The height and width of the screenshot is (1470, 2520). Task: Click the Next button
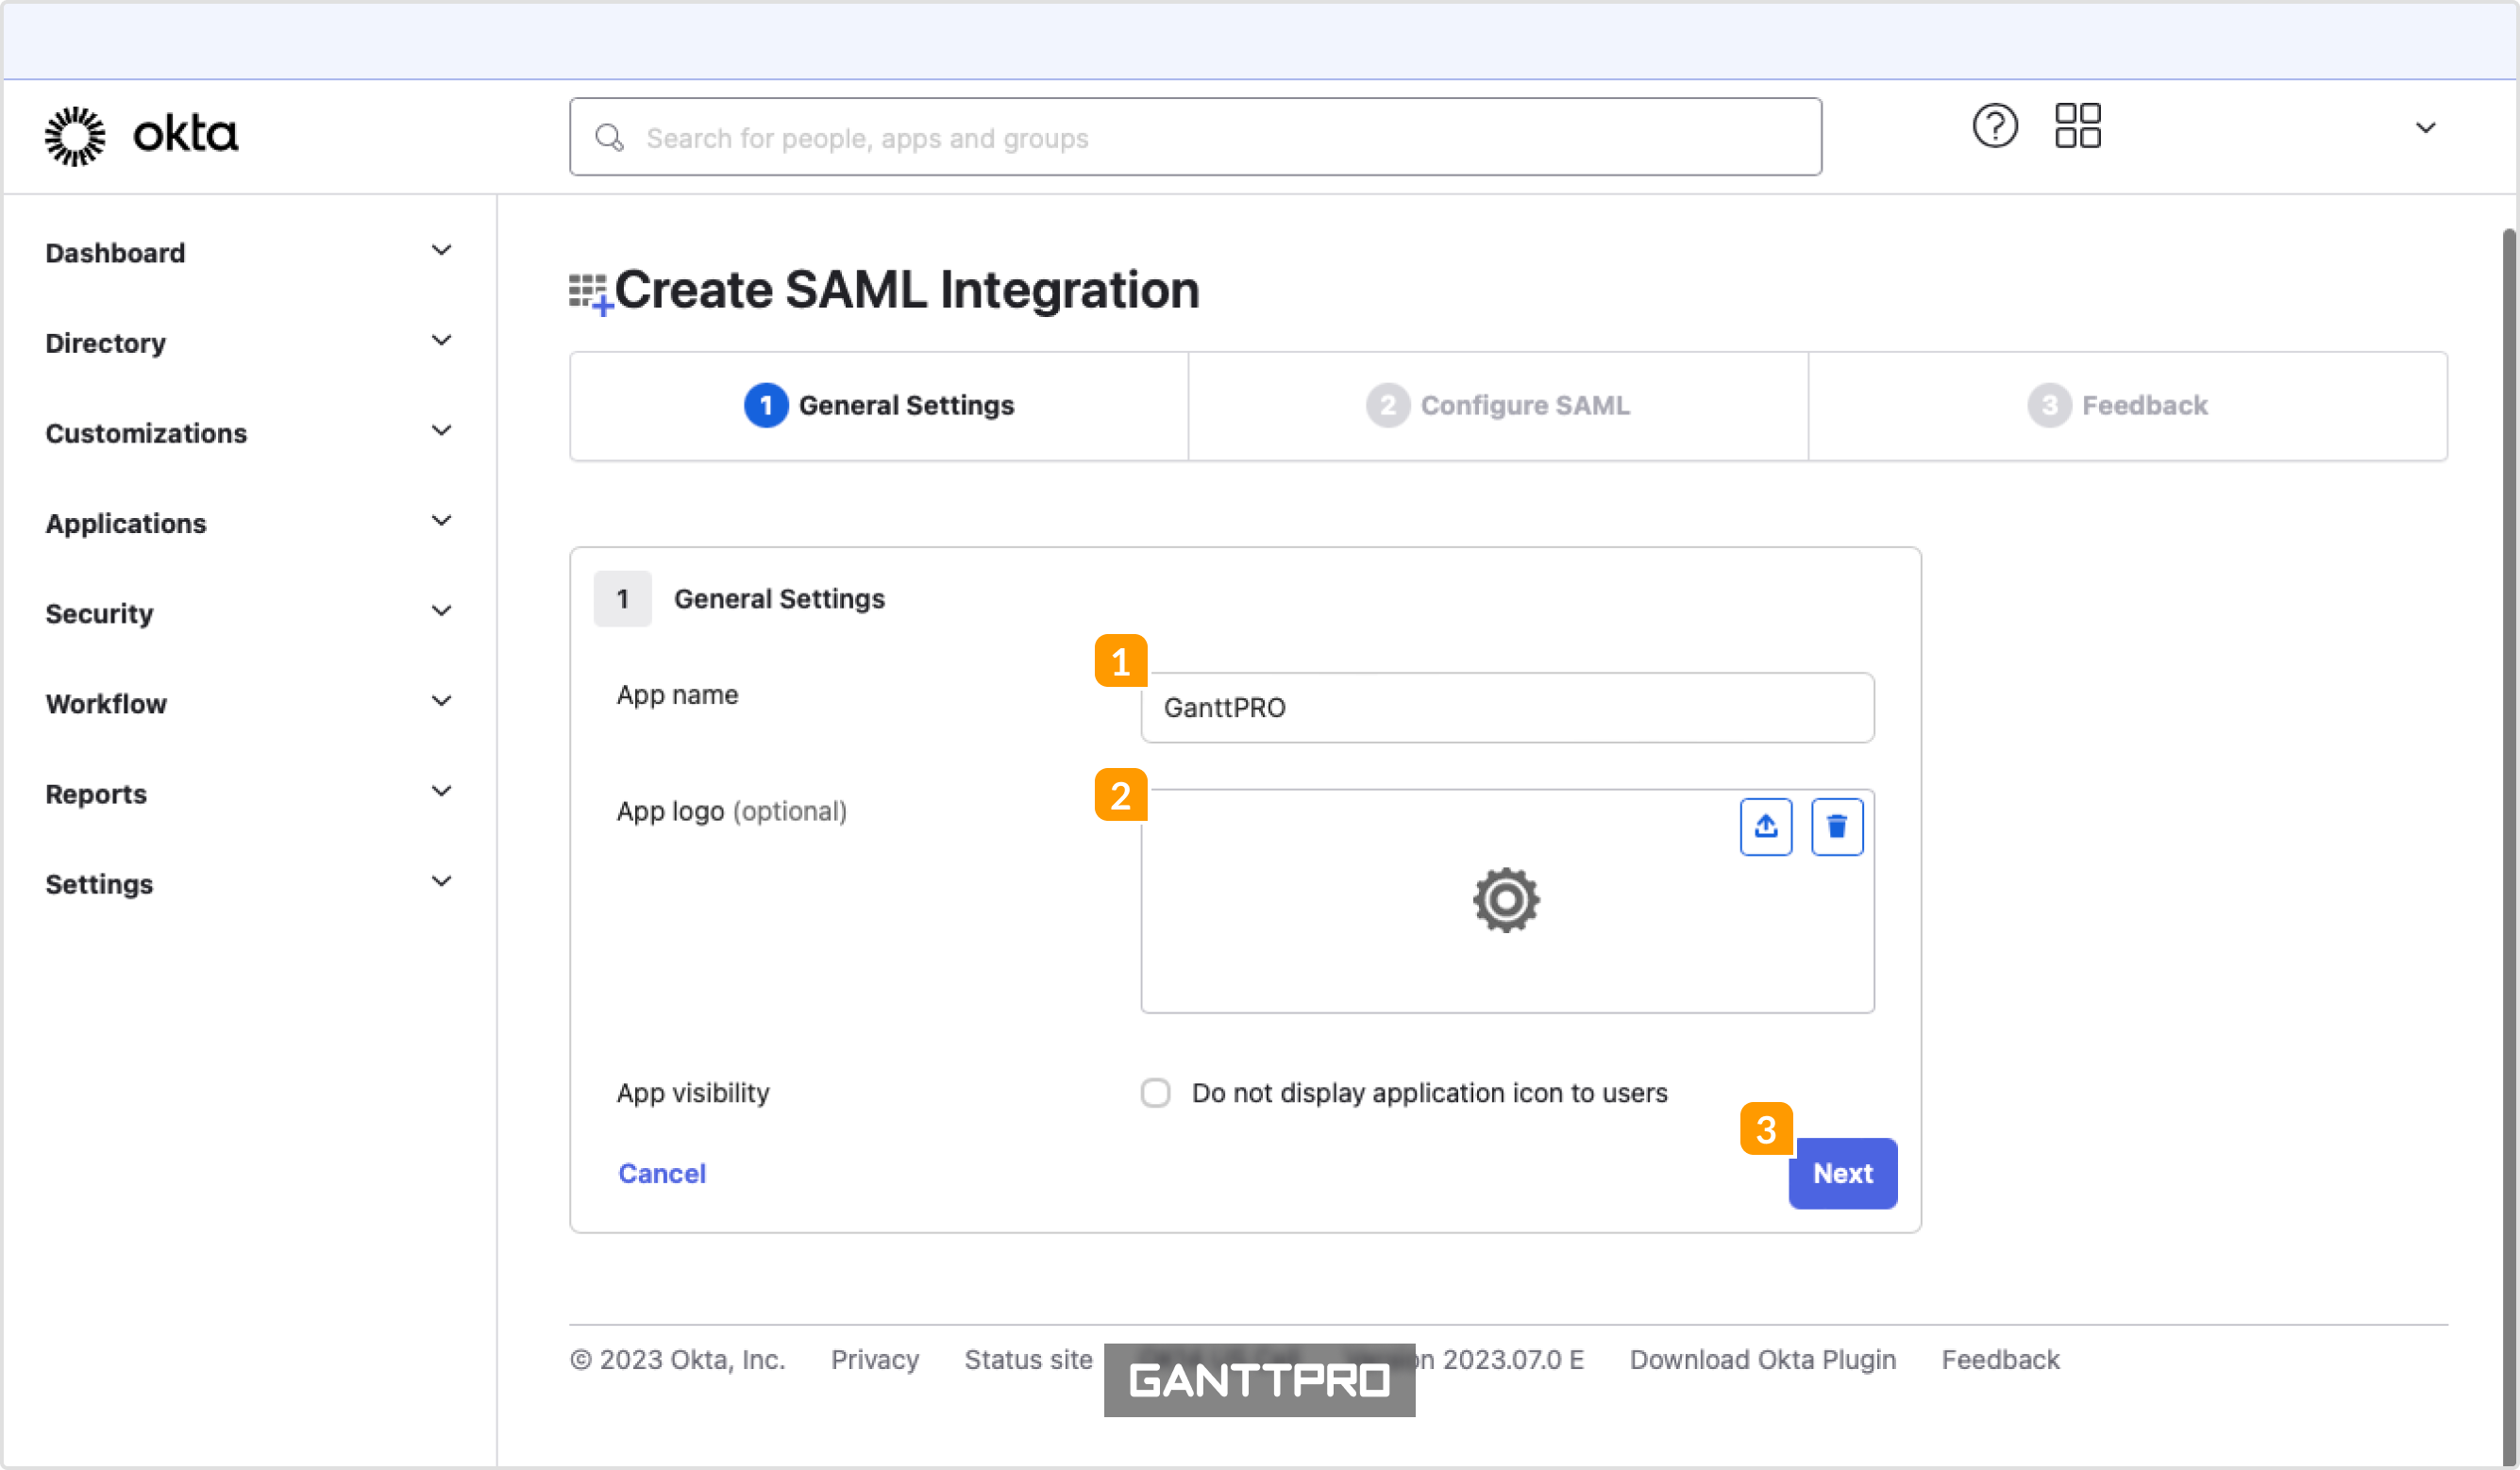coord(1843,1174)
